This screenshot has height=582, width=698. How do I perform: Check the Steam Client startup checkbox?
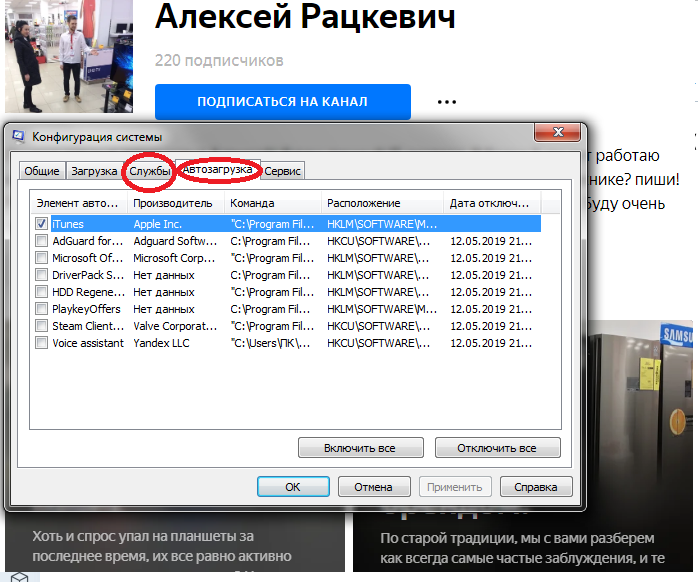click(x=41, y=326)
